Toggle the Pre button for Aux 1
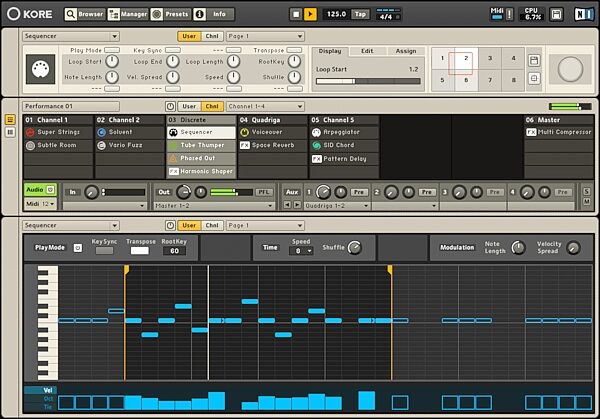Screen dimensions: 600x419 click(359, 192)
